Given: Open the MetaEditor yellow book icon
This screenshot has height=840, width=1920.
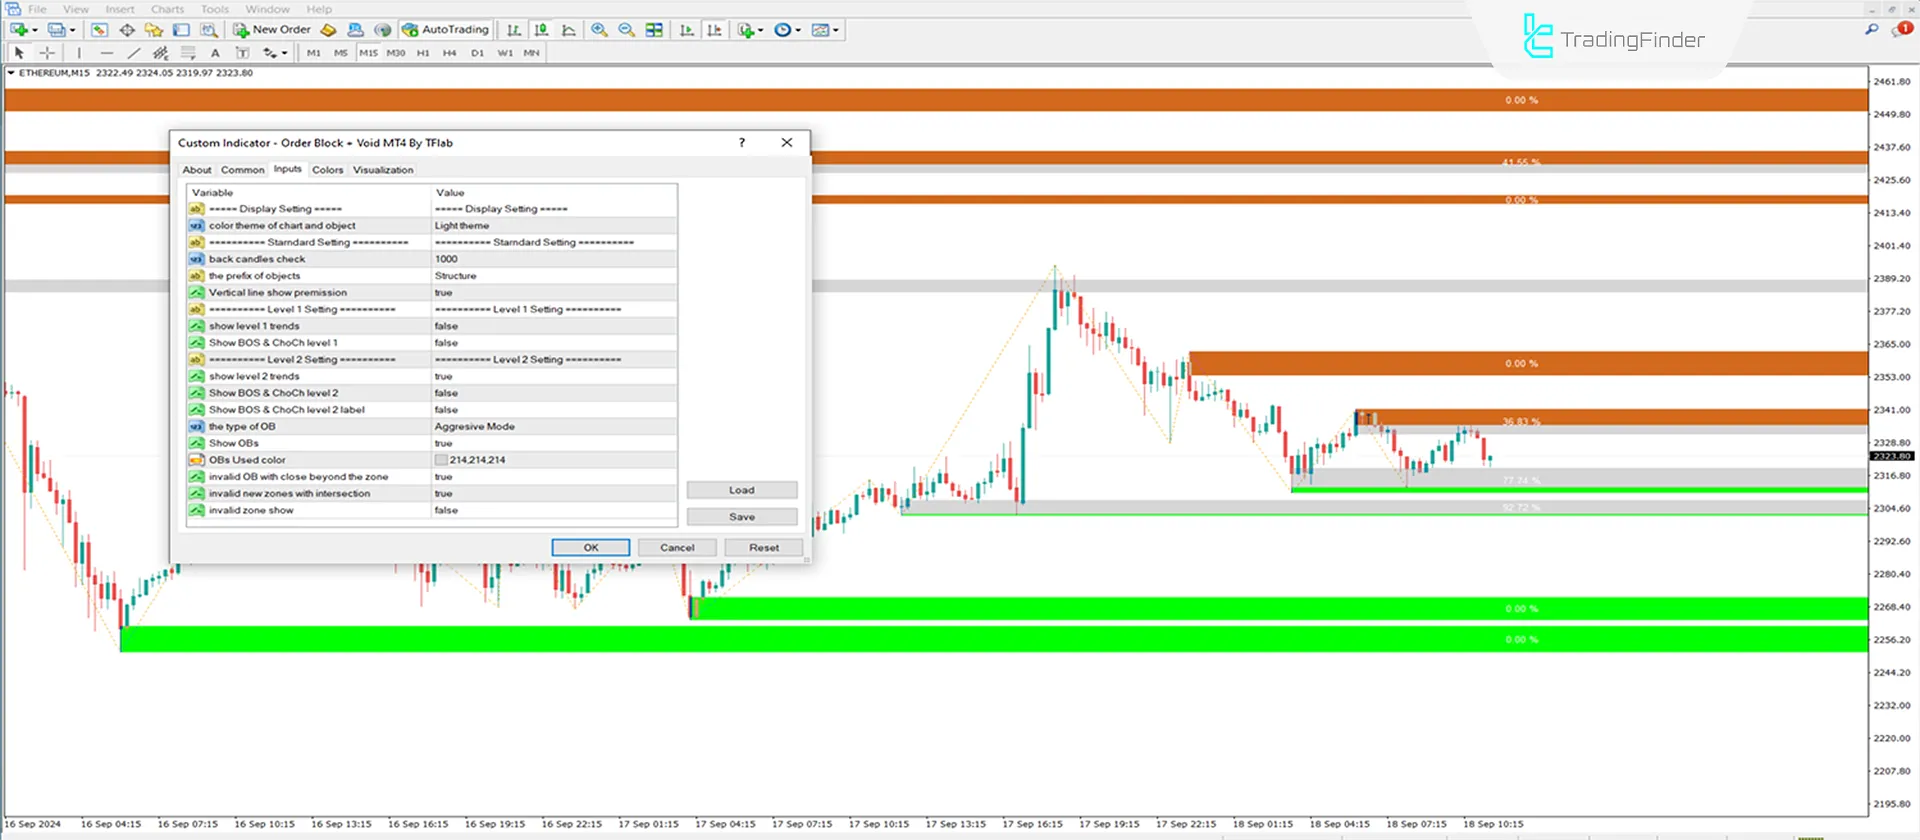Looking at the screenshot, I should click(x=328, y=30).
